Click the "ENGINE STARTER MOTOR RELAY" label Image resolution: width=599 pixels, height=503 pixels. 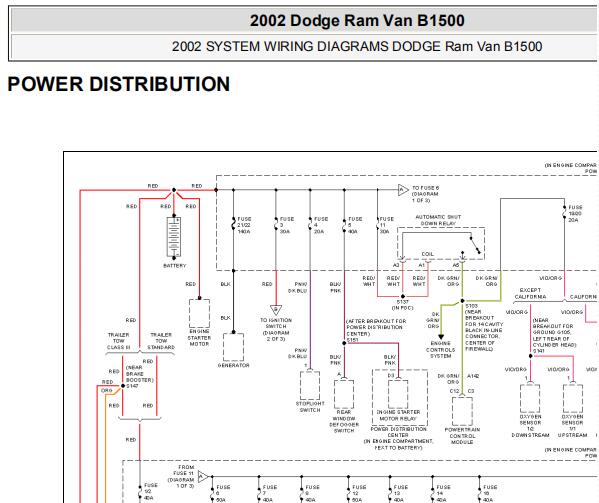(398, 416)
